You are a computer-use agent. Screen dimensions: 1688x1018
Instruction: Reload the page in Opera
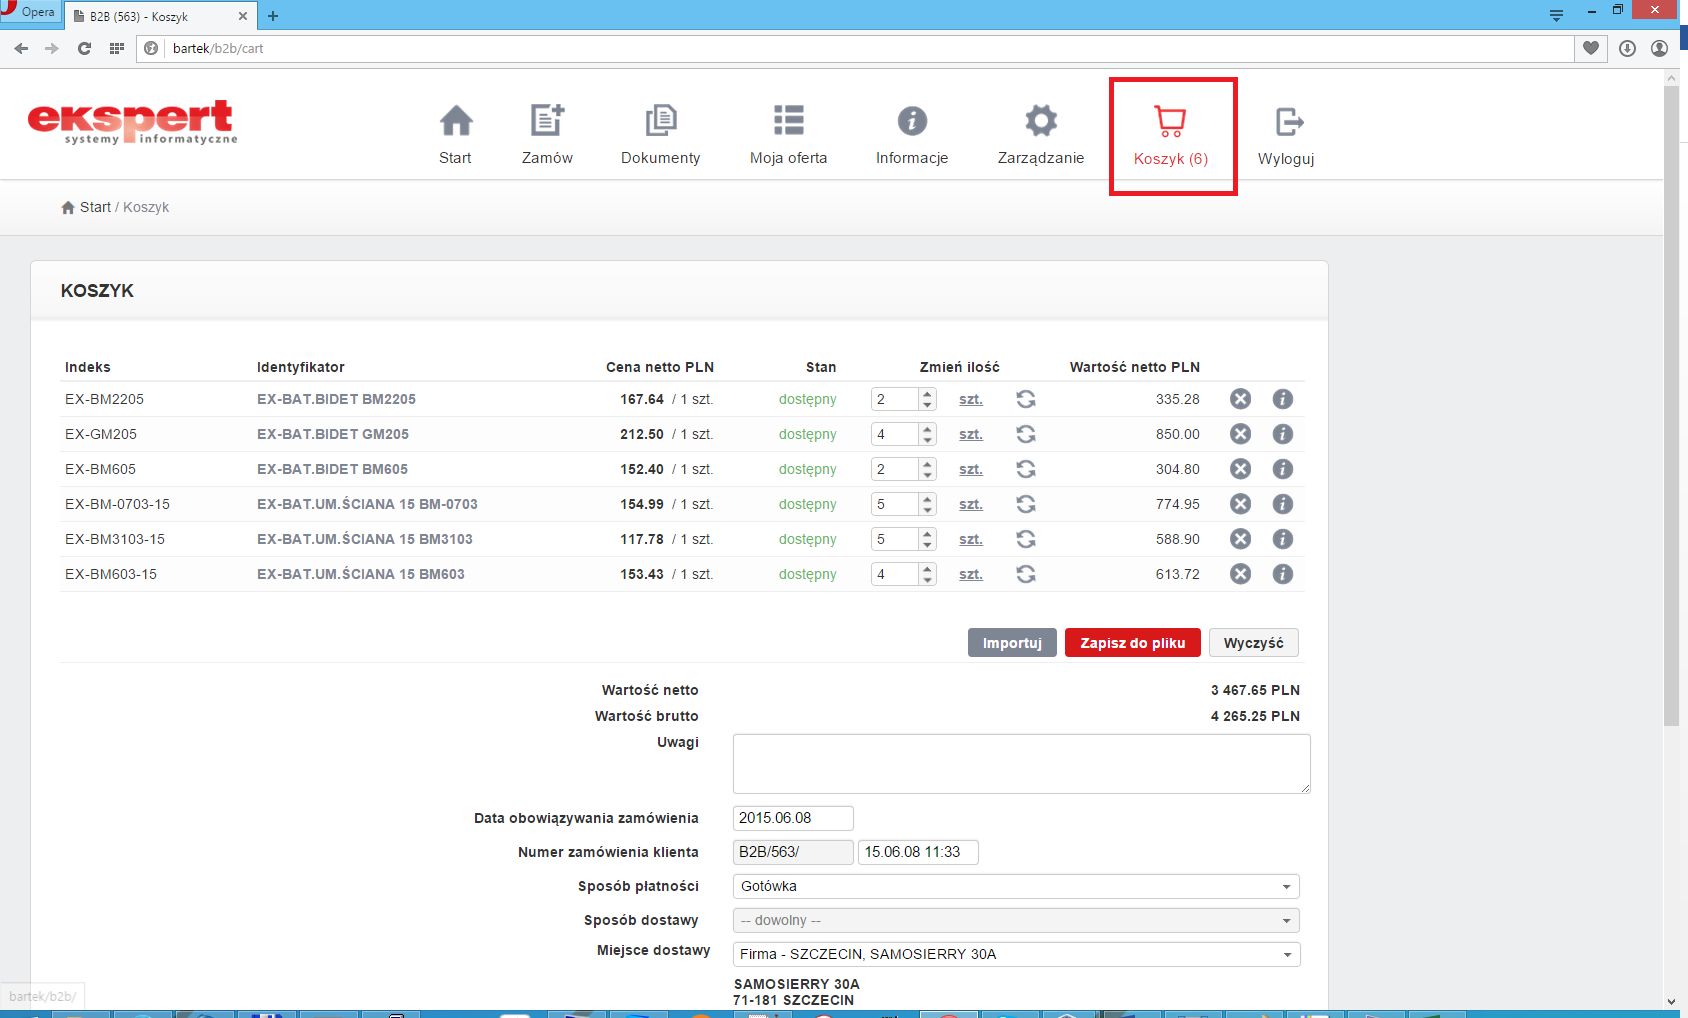[84, 48]
